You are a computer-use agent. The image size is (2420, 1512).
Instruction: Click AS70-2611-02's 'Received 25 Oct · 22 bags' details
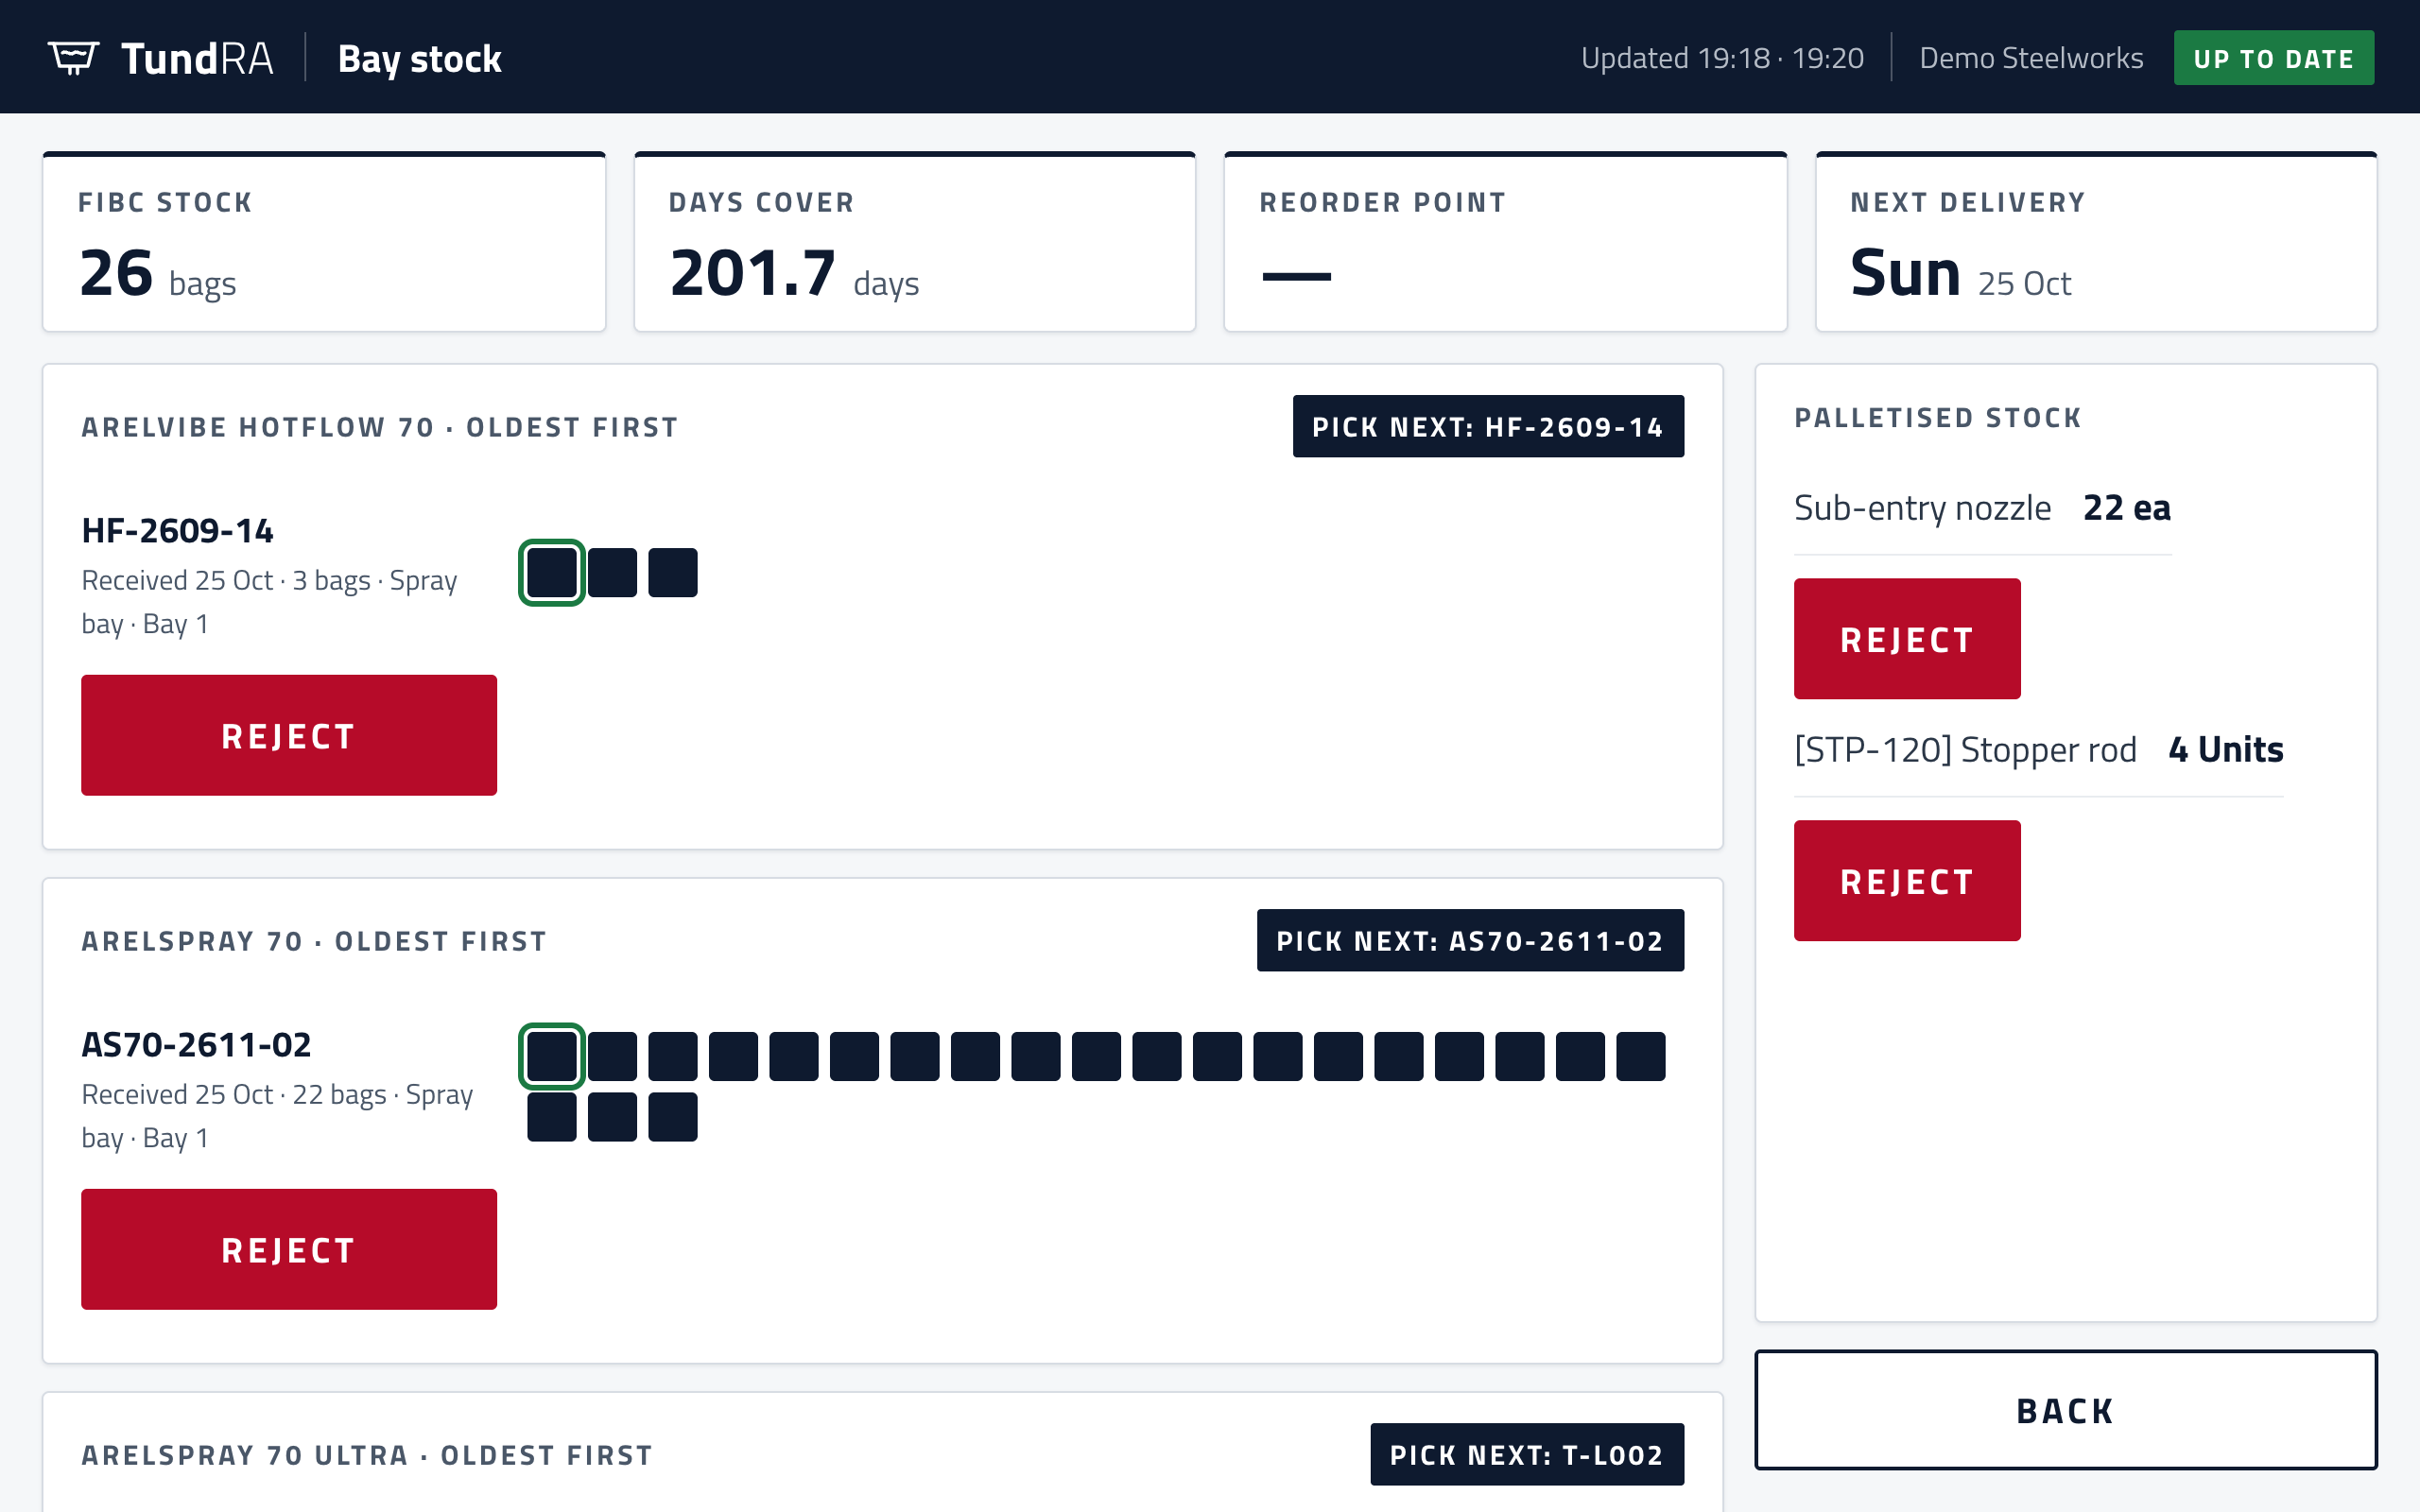pos(277,1116)
